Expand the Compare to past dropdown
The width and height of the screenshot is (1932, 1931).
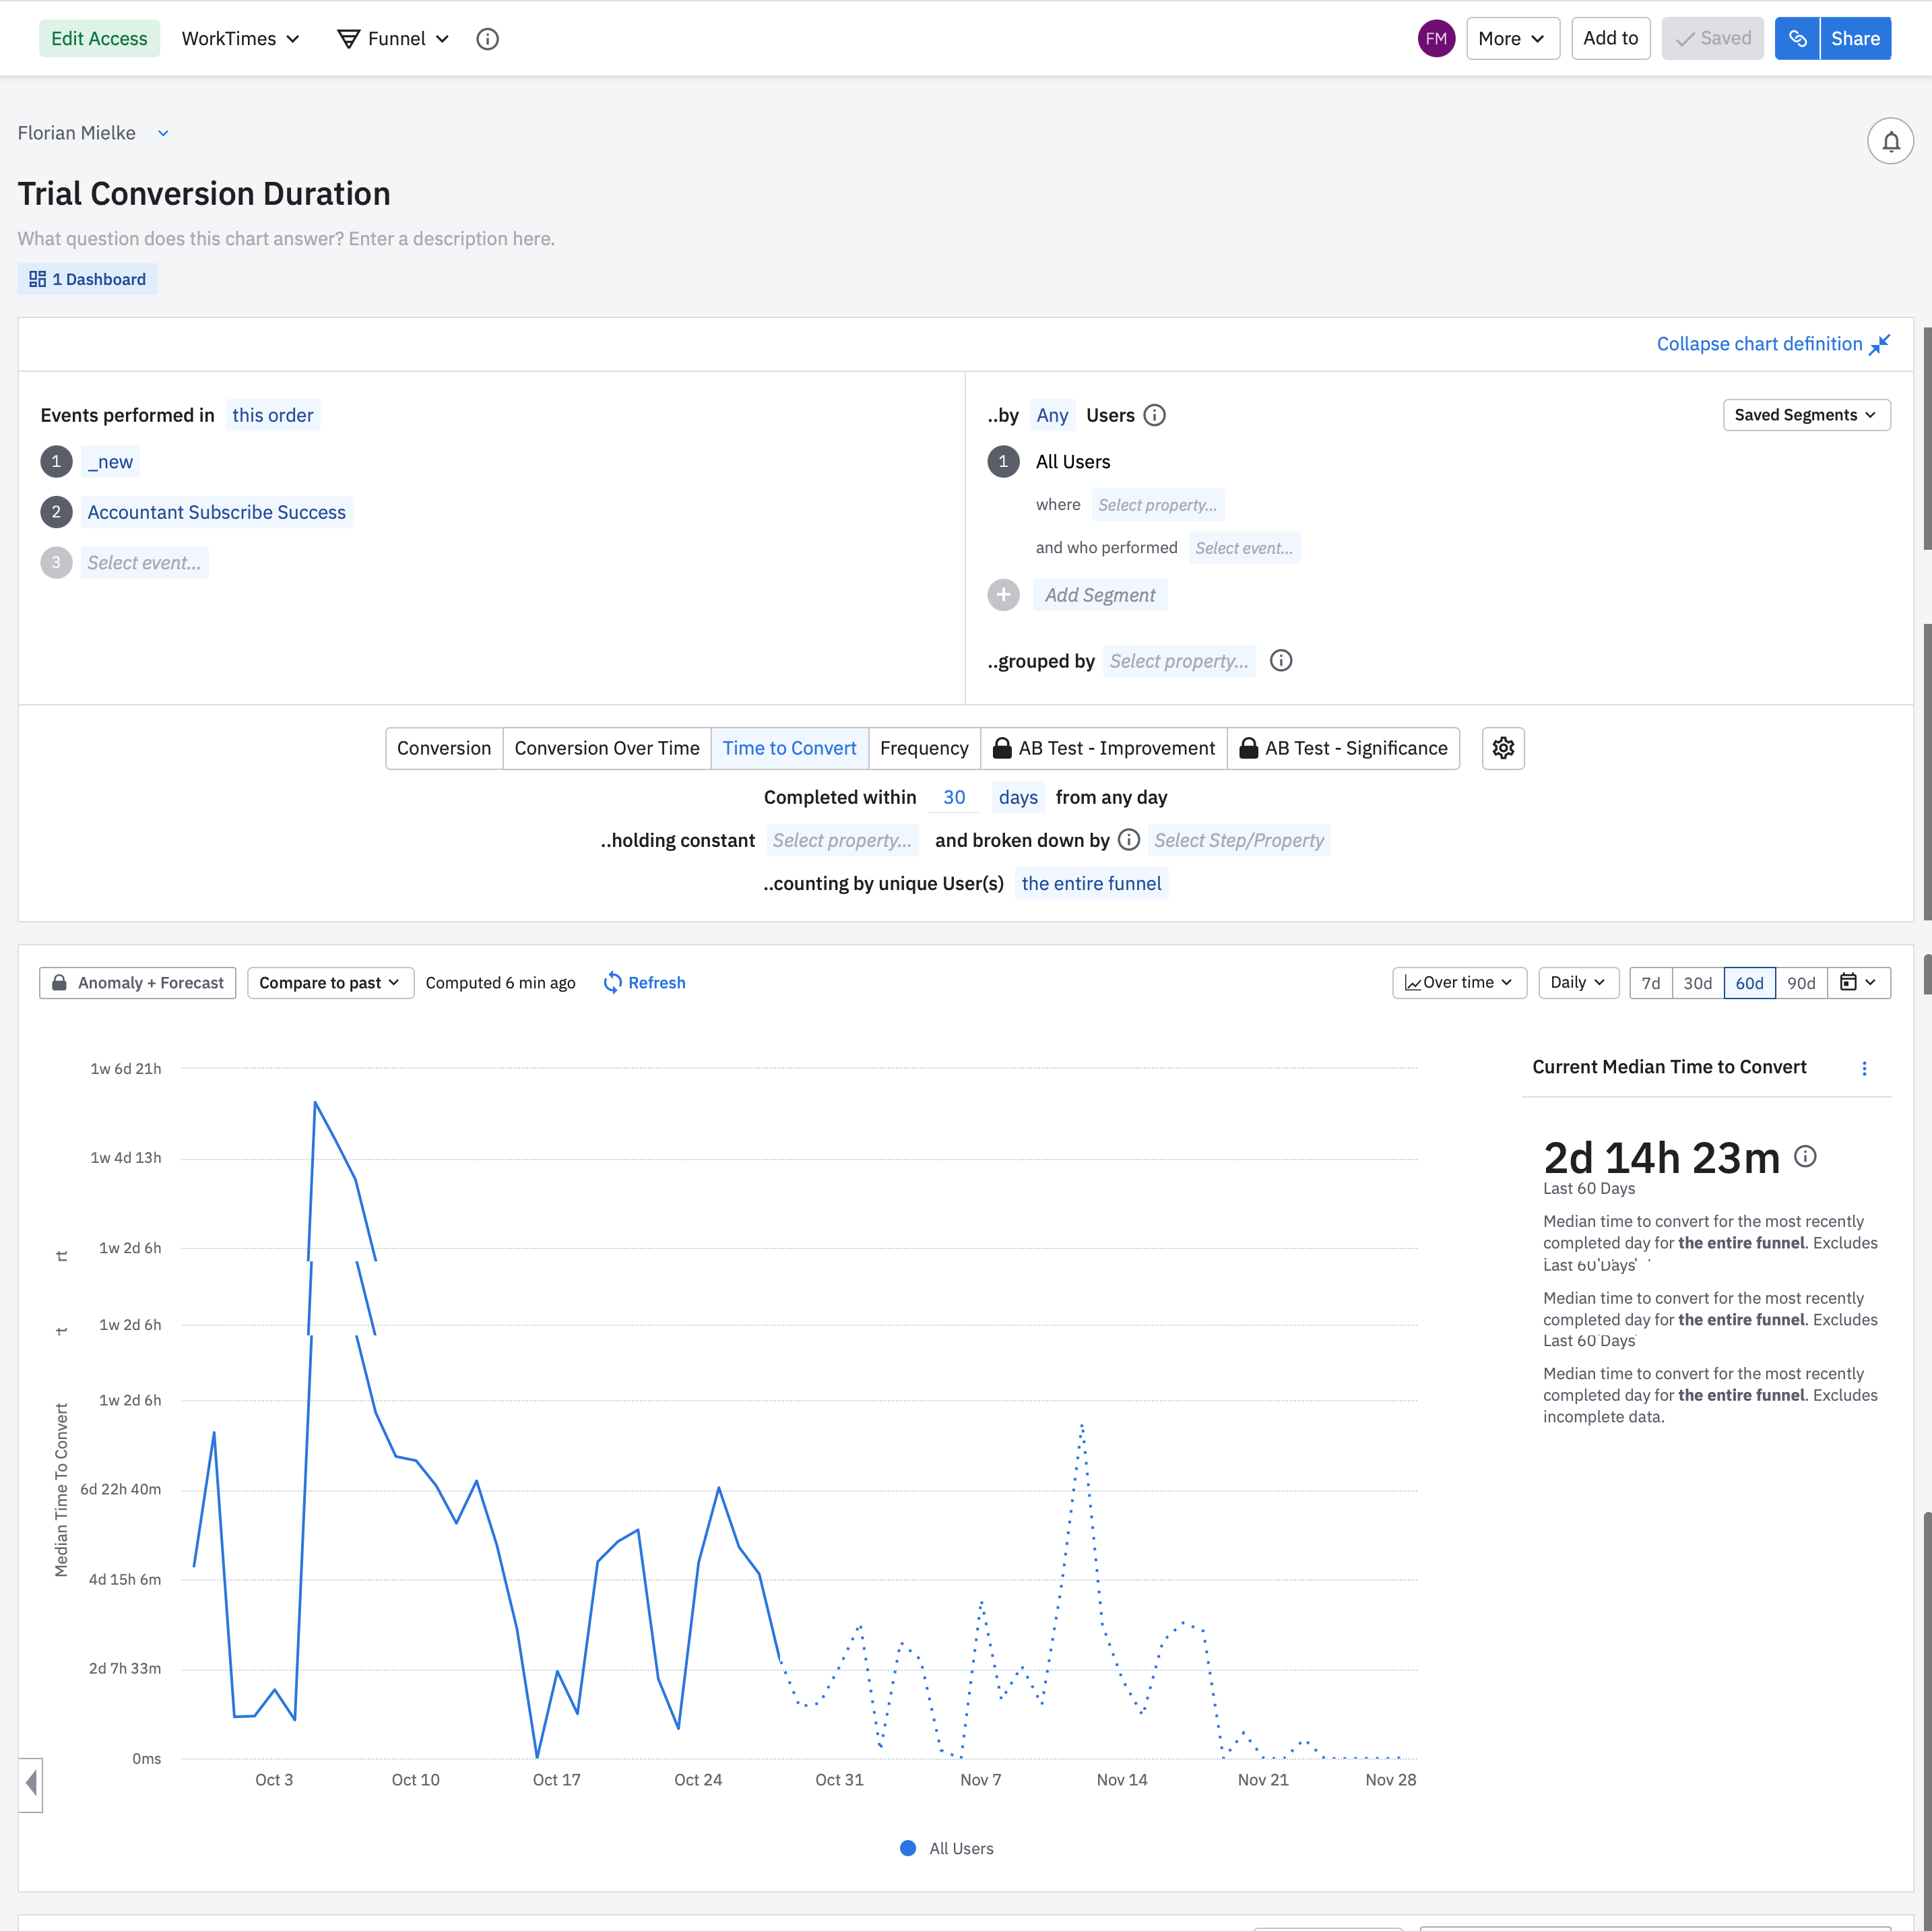pos(330,983)
